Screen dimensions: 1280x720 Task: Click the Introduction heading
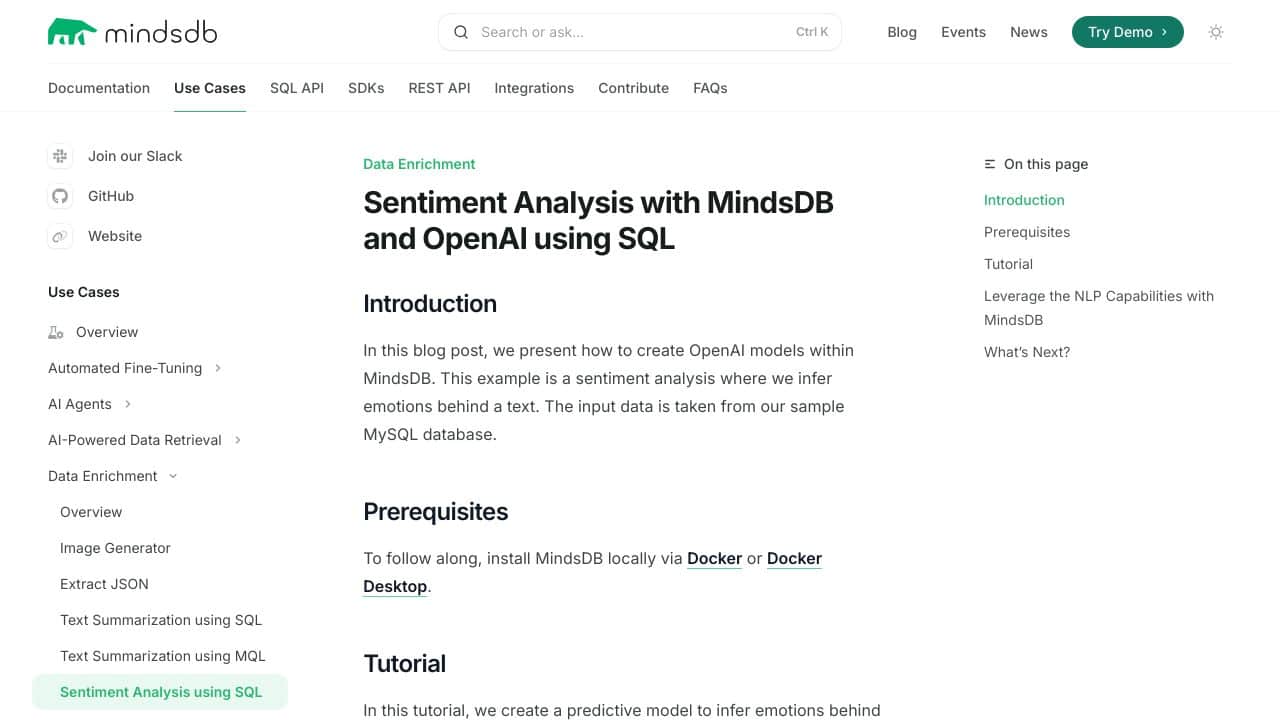[430, 304]
